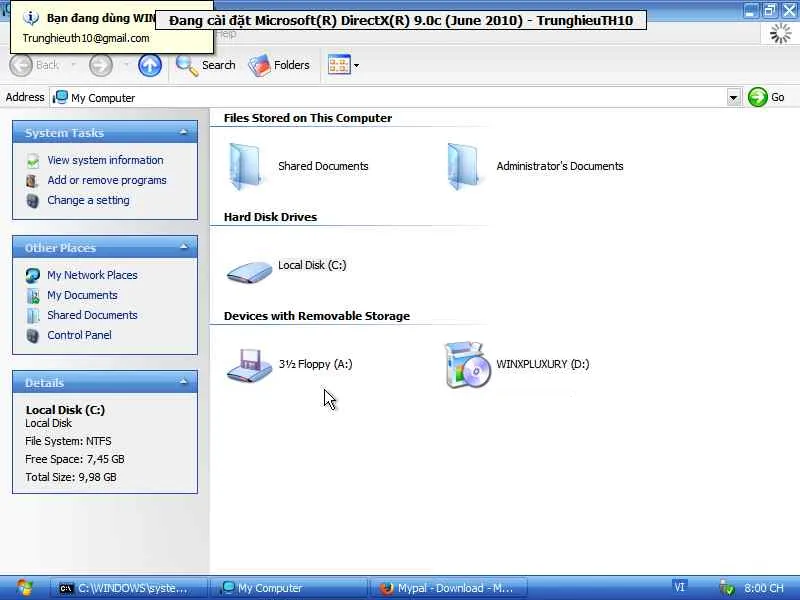
Task: Click the My Computer icon in Address bar
Action: coord(60,97)
